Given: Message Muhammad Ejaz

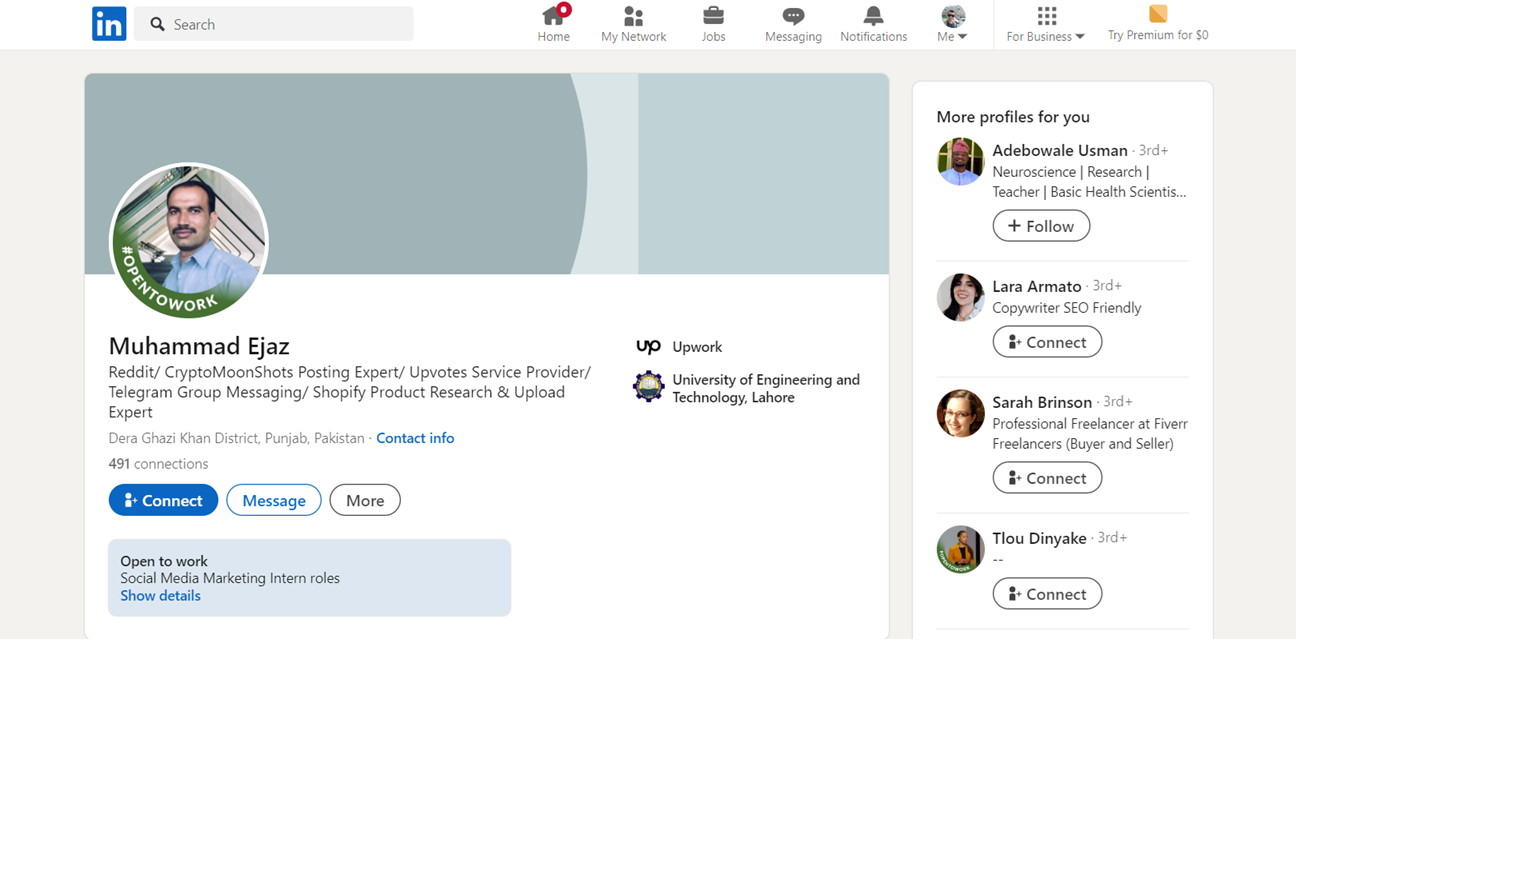Looking at the screenshot, I should click(x=274, y=500).
